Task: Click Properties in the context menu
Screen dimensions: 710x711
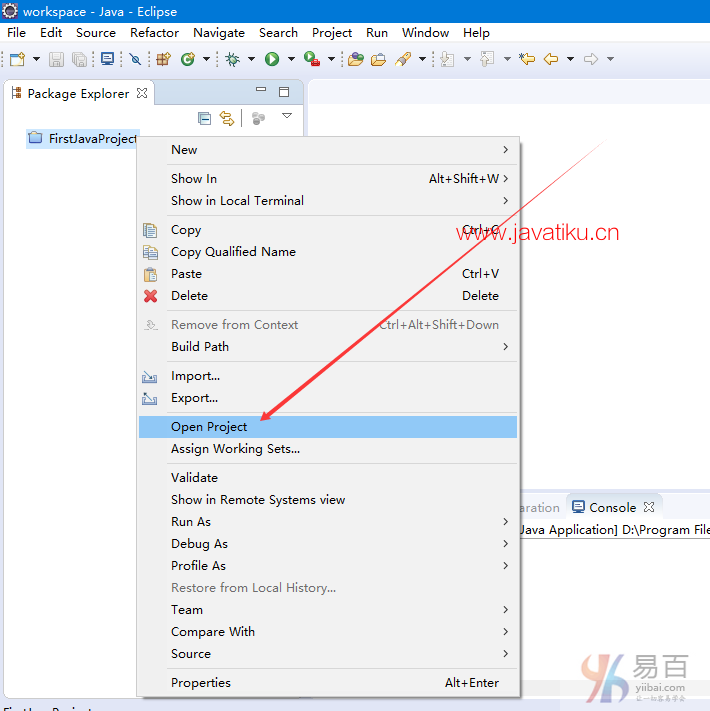Action: pos(328,682)
